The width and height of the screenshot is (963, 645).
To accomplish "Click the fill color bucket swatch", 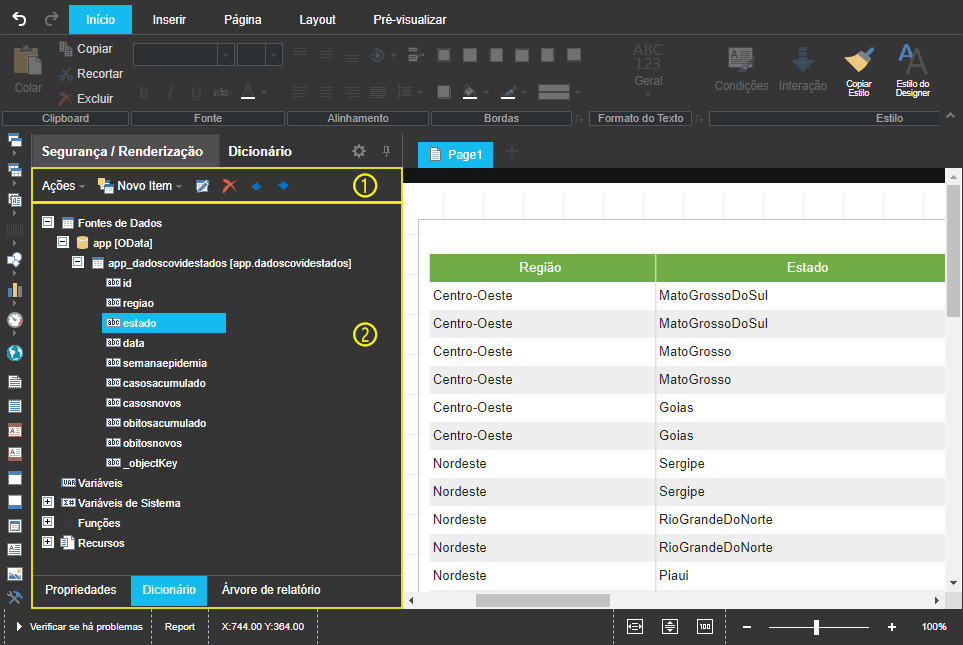I will [x=470, y=92].
